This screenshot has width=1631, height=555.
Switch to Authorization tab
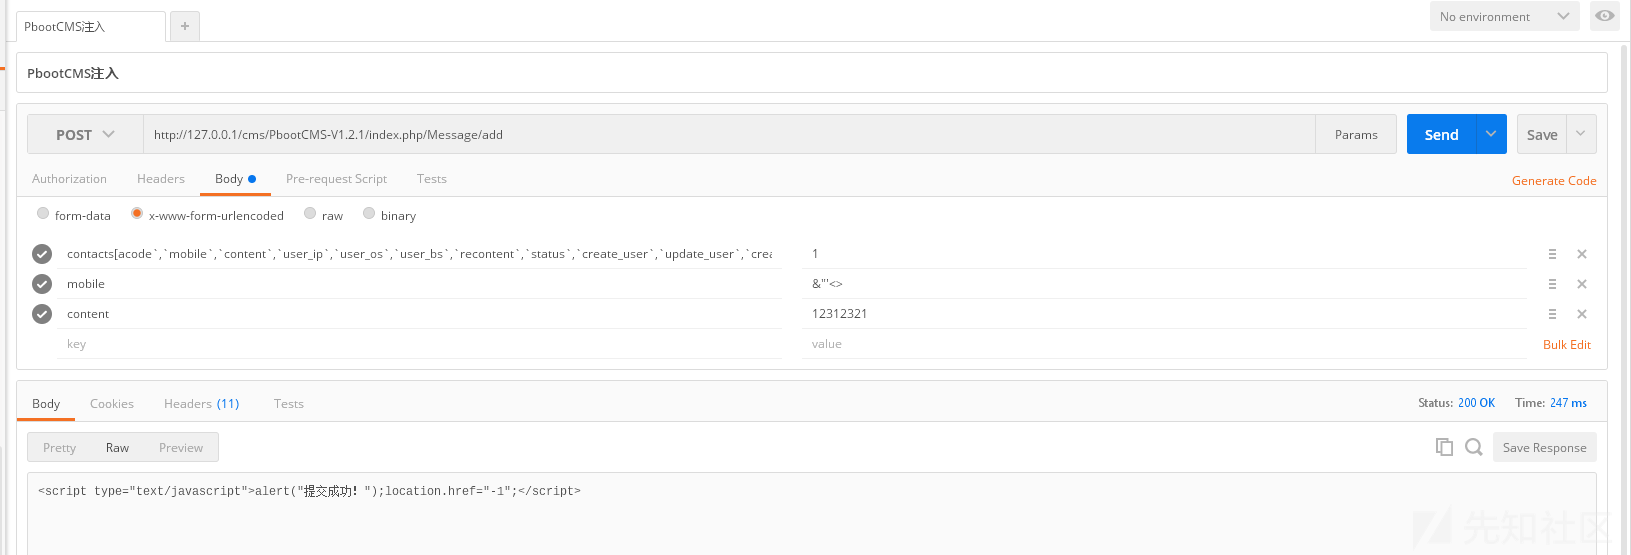click(69, 179)
